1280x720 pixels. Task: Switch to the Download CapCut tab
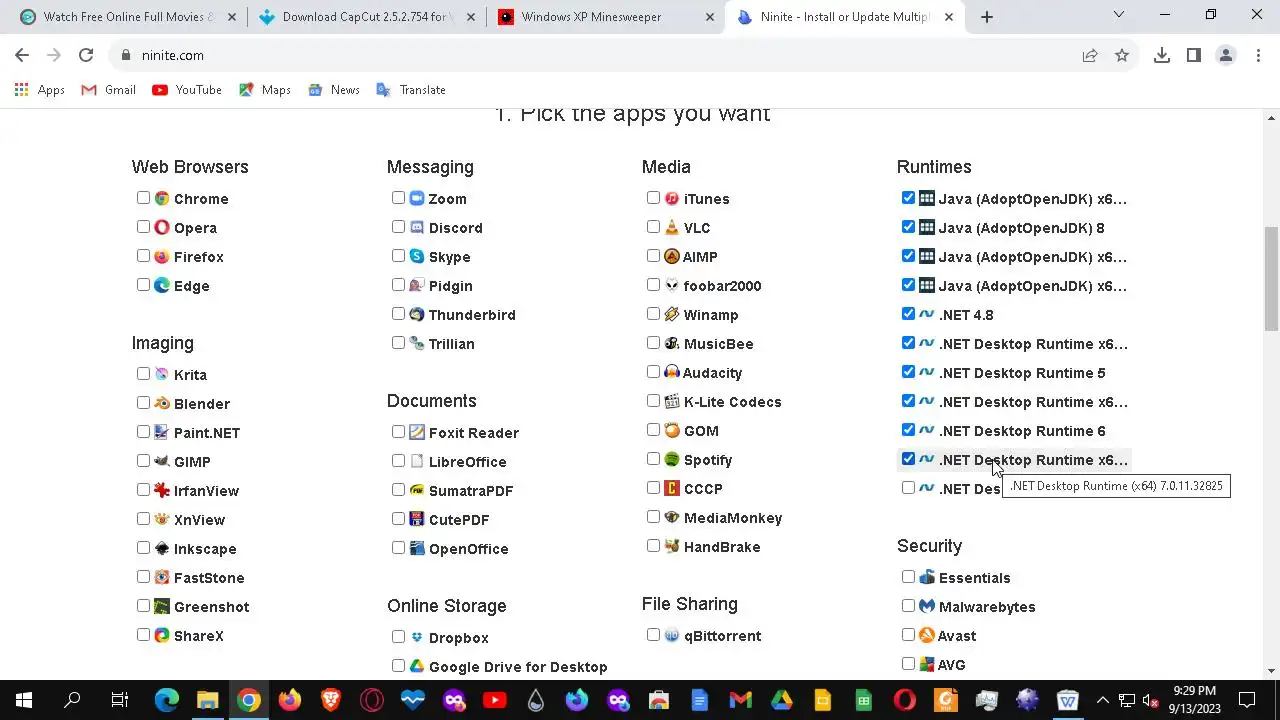tap(365, 17)
